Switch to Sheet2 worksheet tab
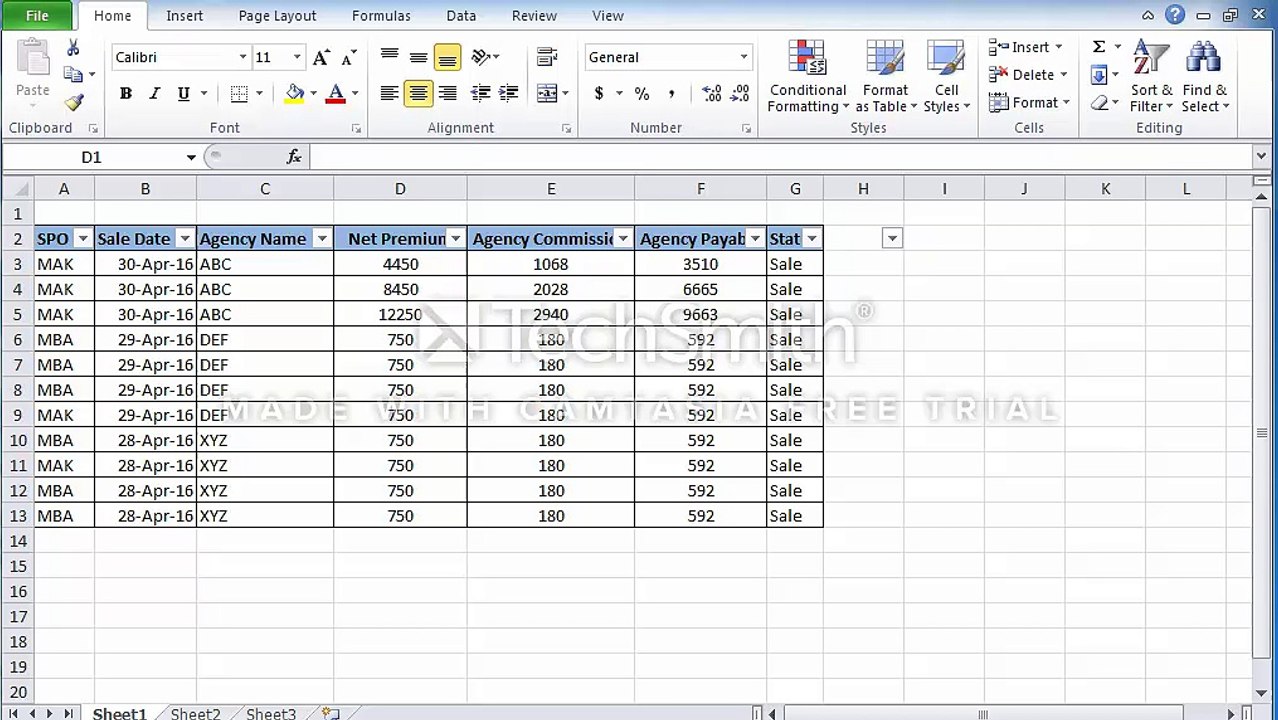The image size is (1278, 720). [x=195, y=713]
